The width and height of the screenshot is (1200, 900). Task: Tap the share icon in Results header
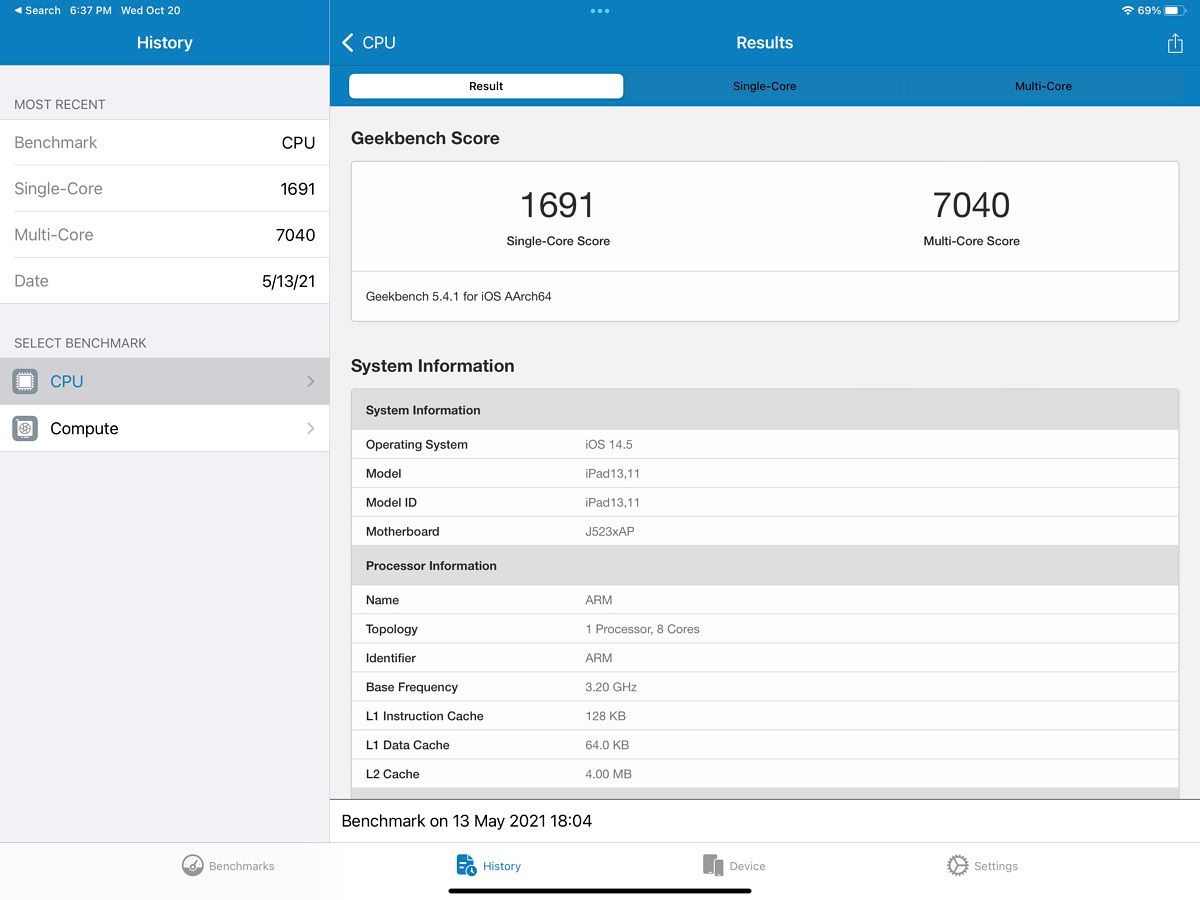click(x=1175, y=43)
